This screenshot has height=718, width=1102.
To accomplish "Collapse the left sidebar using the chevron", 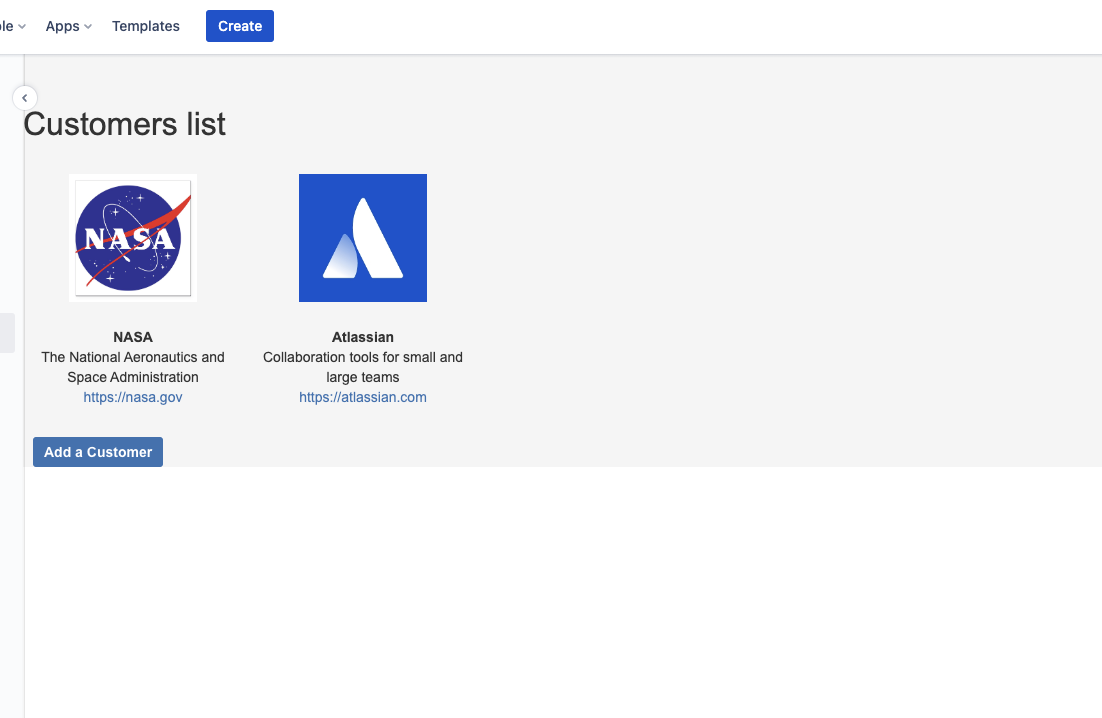I will coord(24,97).
